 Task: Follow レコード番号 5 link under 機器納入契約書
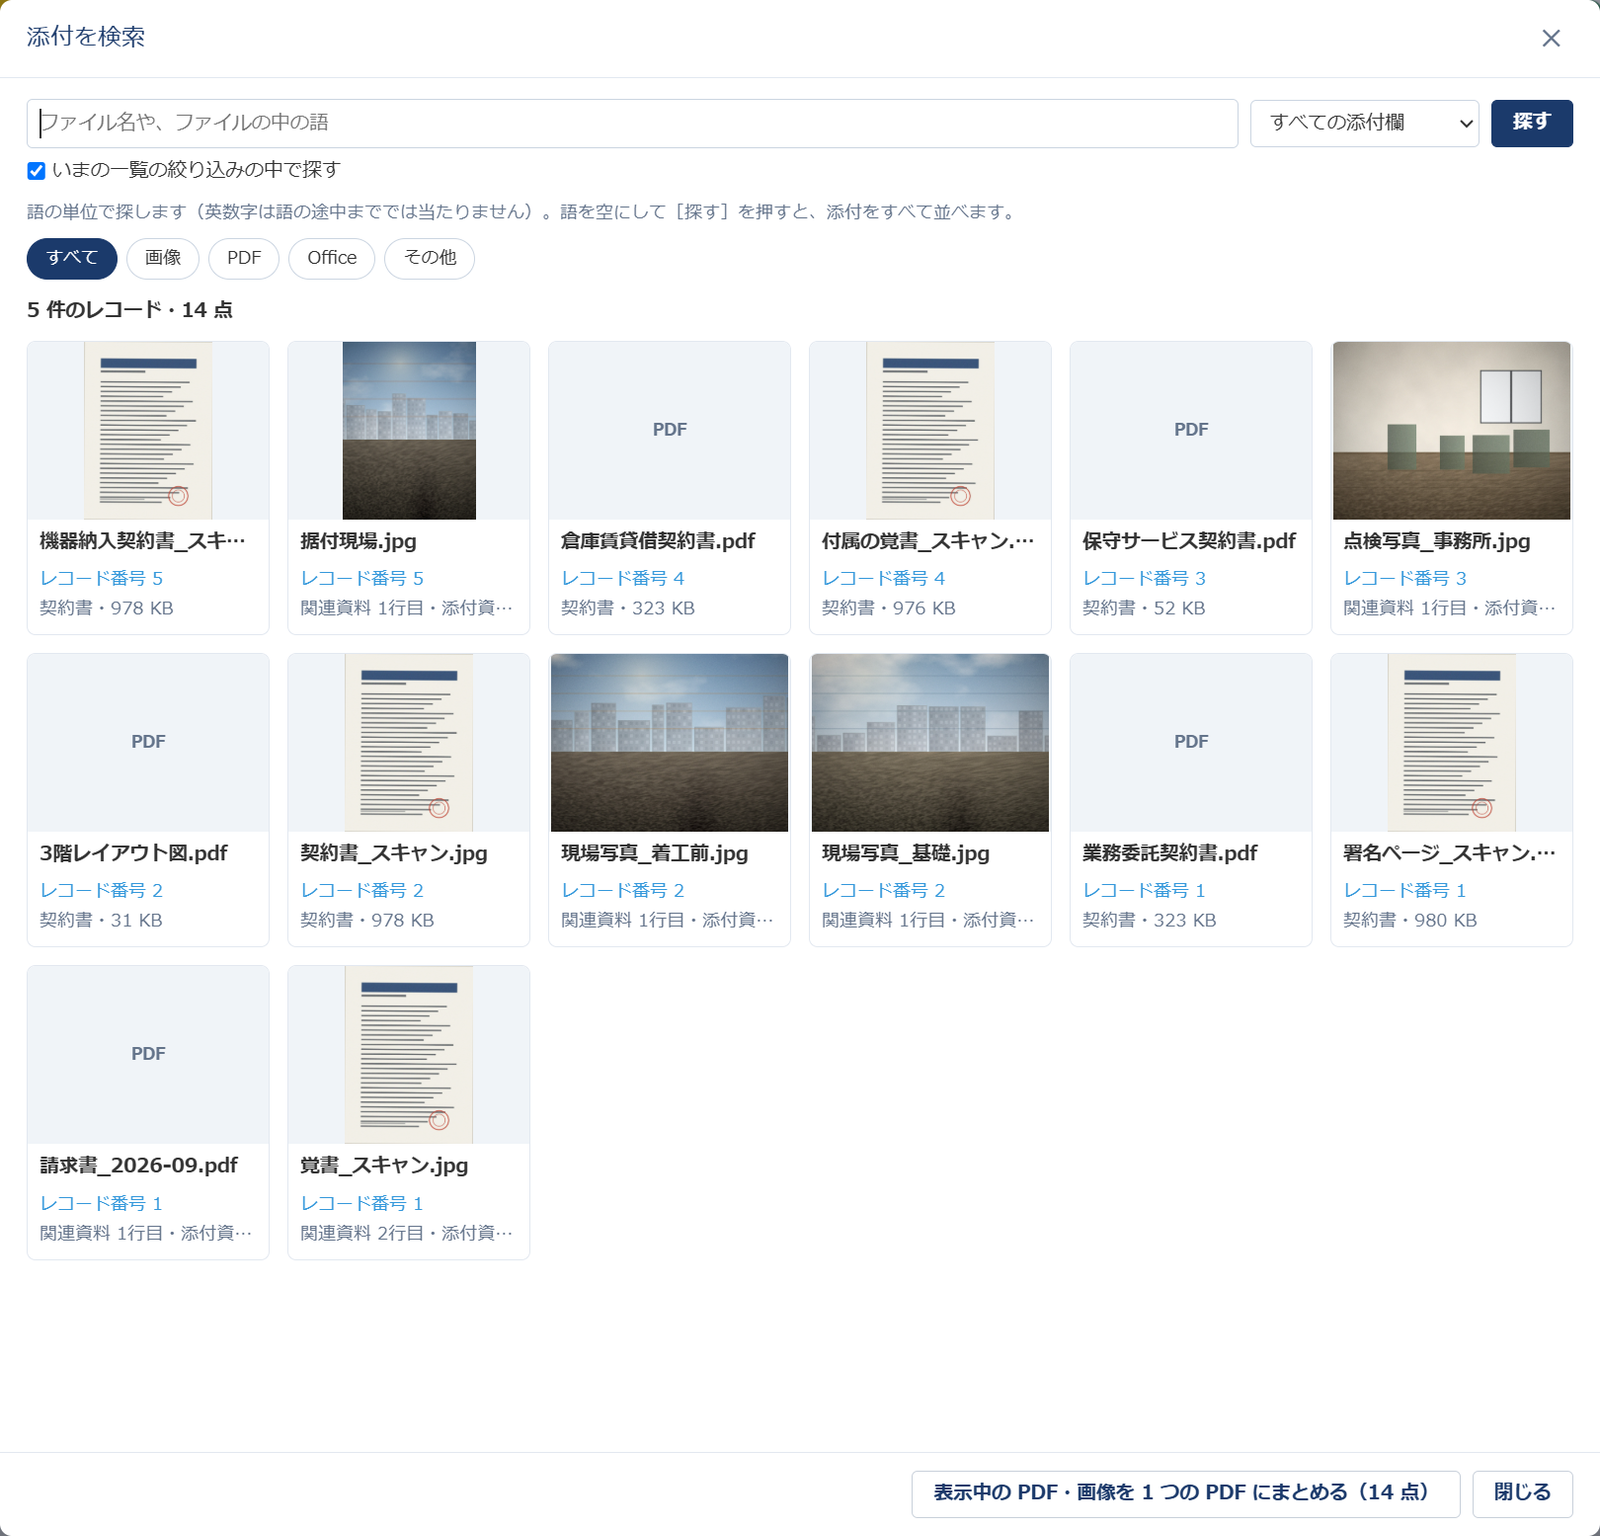[101, 578]
